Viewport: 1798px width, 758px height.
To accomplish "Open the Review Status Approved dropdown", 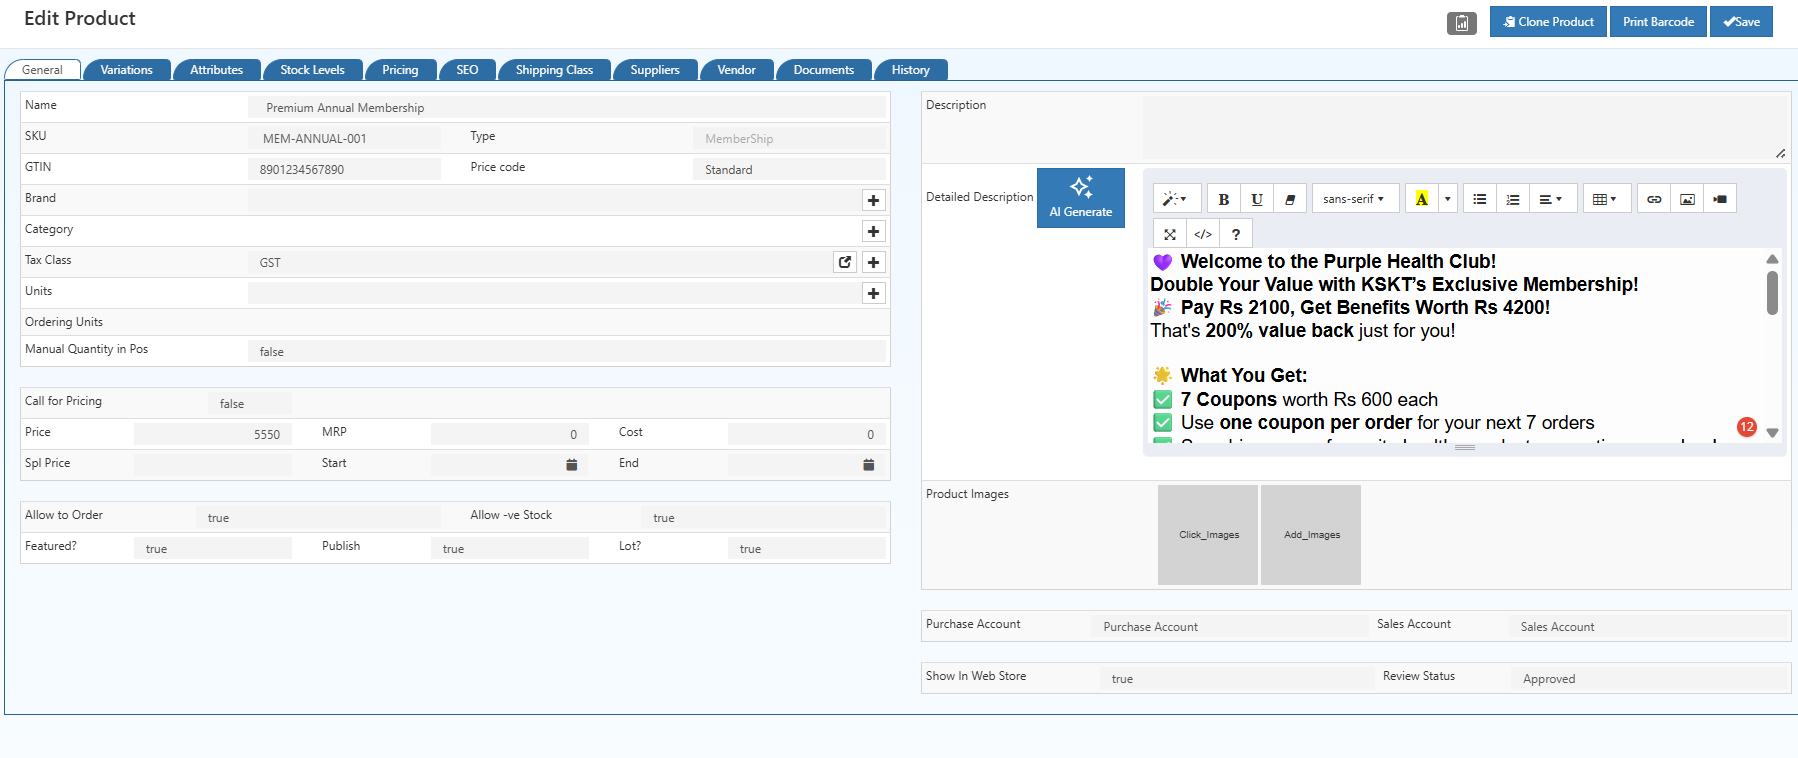I will tap(1650, 678).
